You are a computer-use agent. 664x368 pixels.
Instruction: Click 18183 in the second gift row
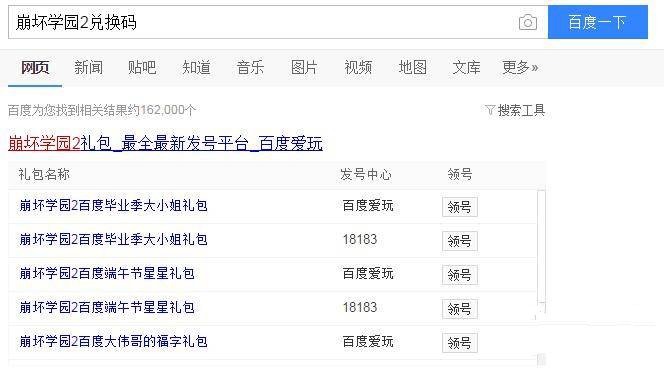pyautogui.click(x=360, y=240)
